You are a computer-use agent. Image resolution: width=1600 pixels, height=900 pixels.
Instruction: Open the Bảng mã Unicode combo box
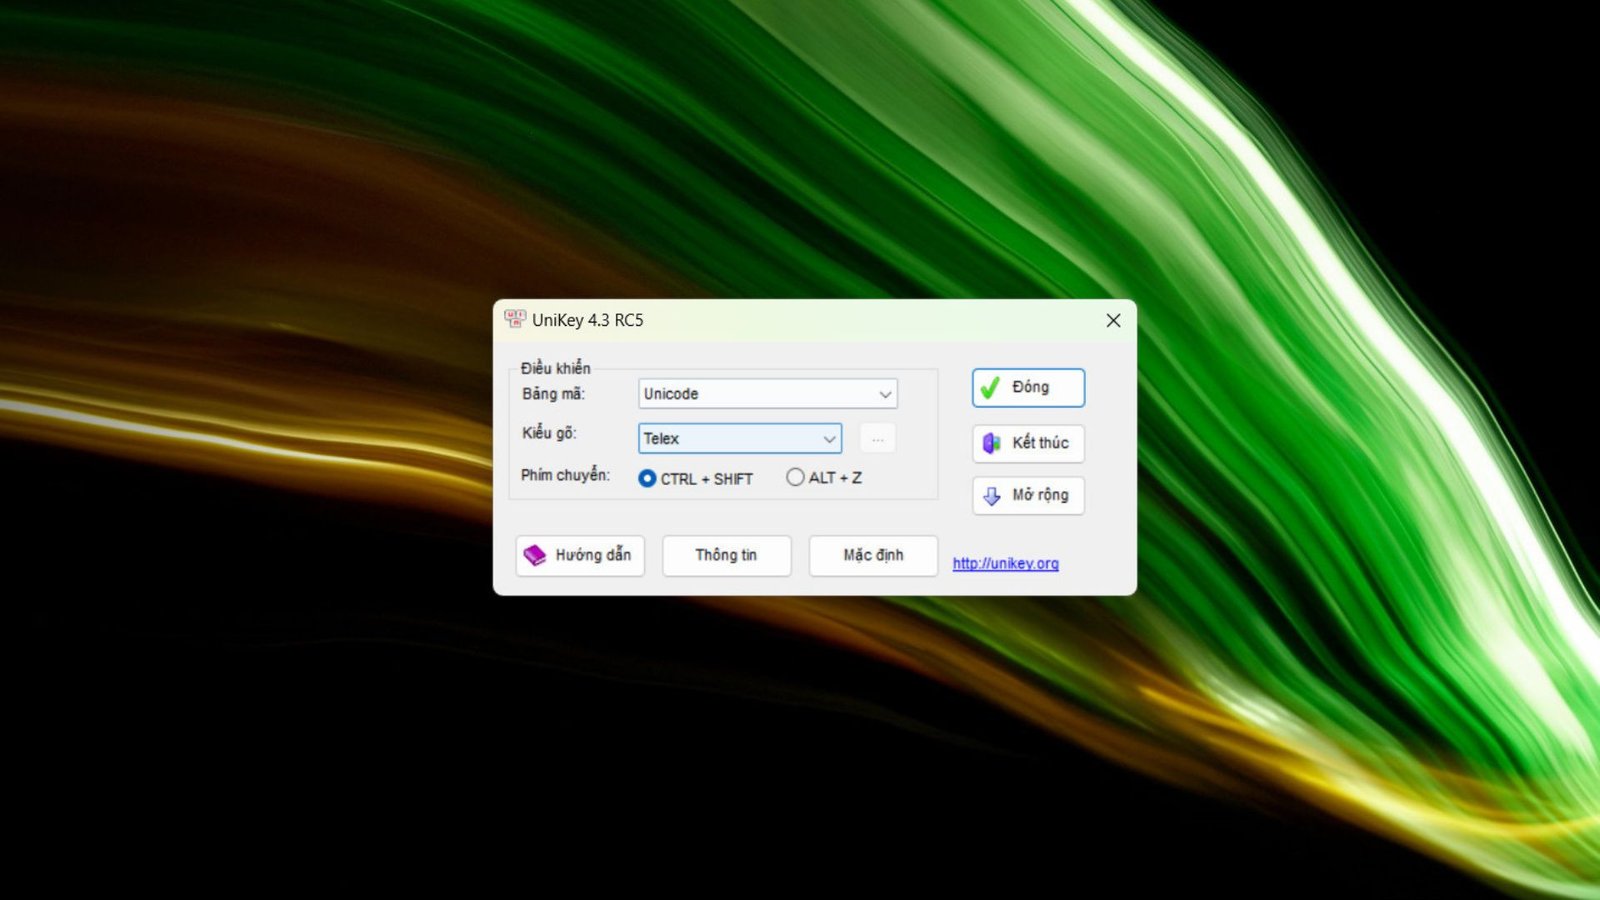click(x=755, y=394)
